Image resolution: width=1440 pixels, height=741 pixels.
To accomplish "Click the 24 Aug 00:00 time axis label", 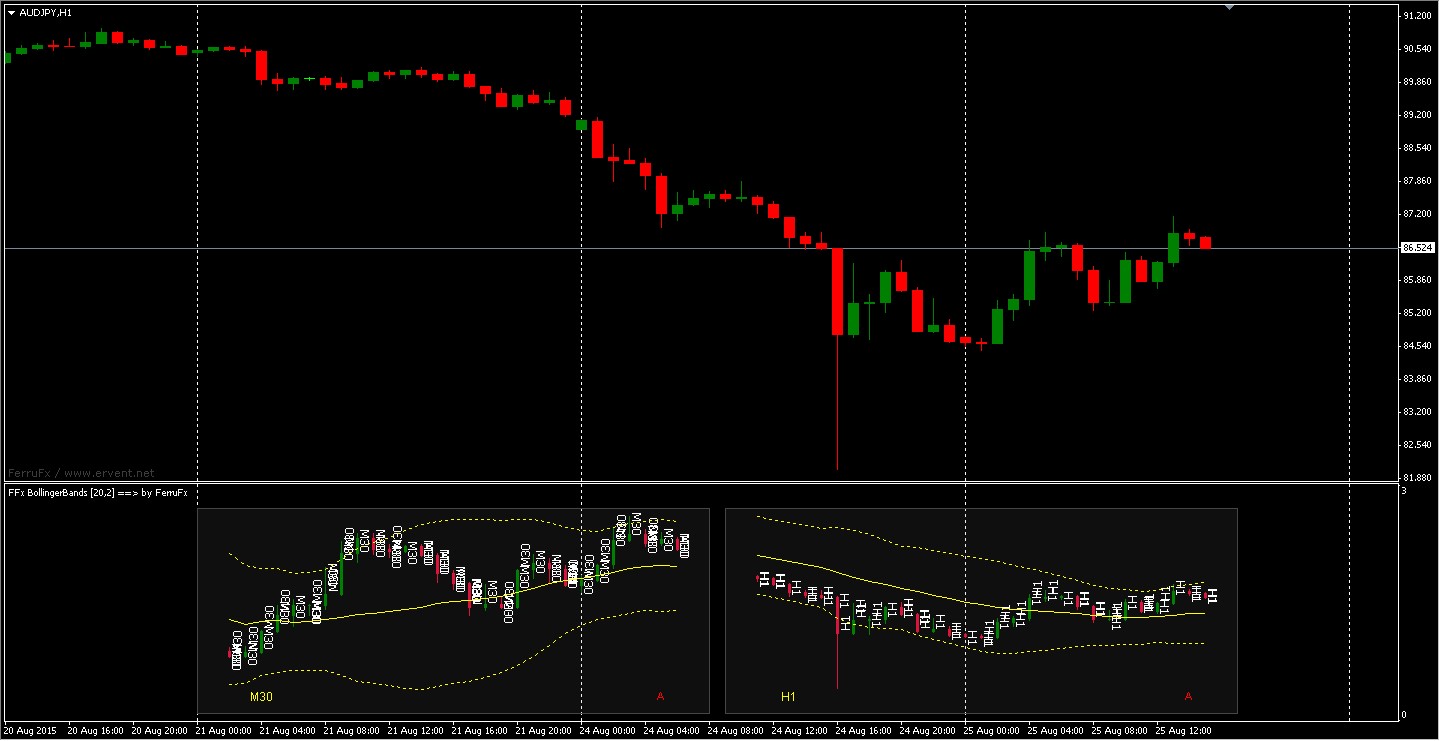I will [607, 731].
